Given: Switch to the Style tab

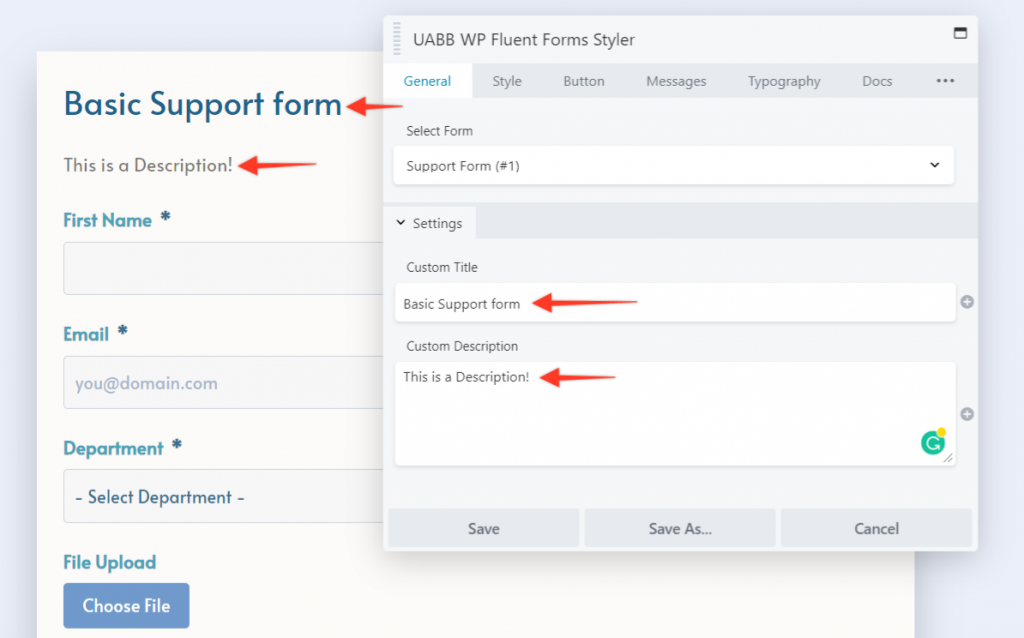Looking at the screenshot, I should click(507, 81).
